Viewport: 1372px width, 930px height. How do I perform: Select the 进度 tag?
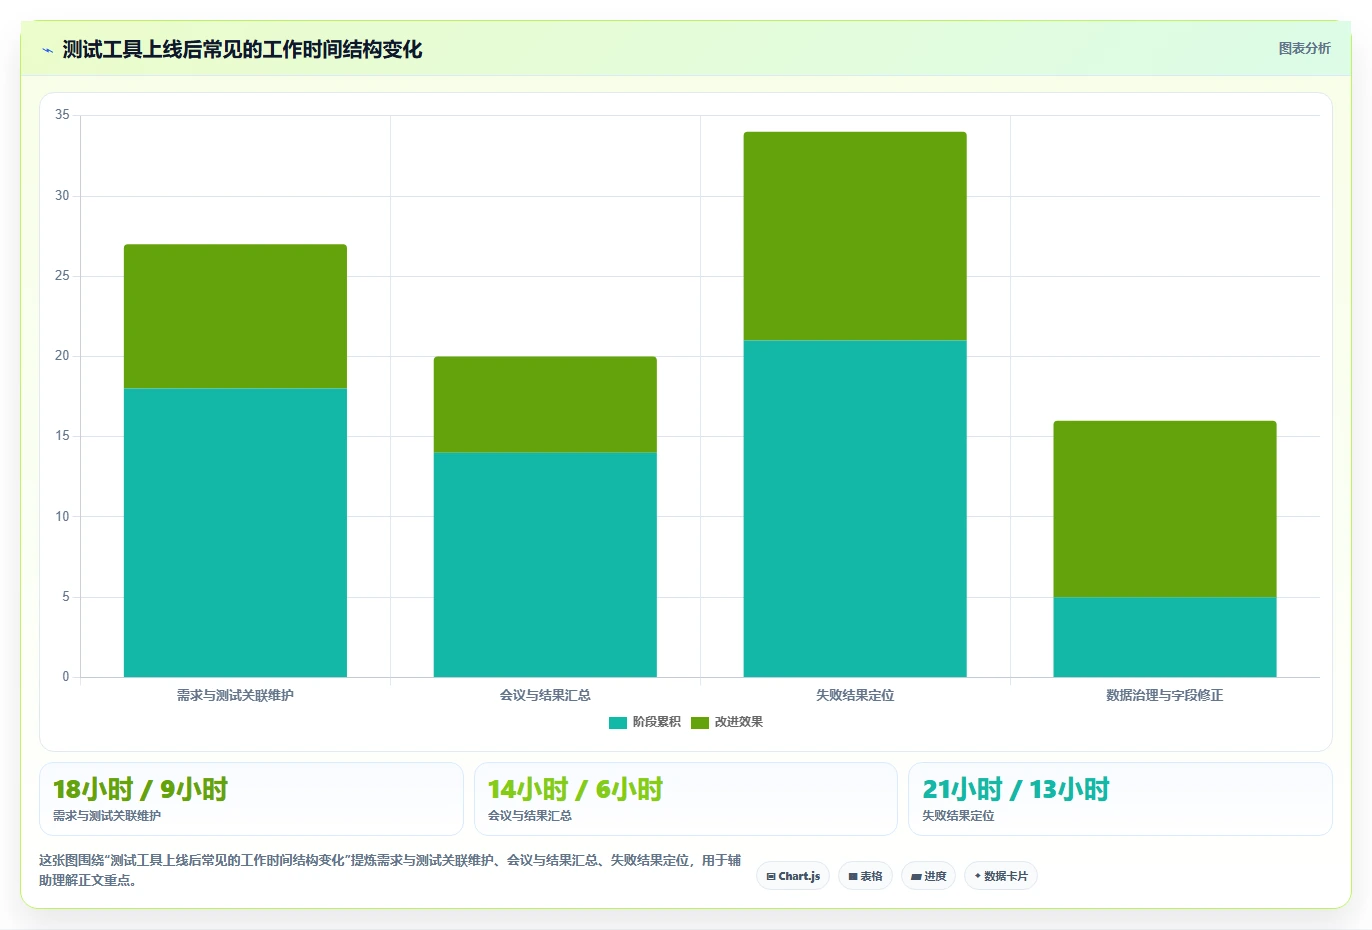click(x=928, y=876)
